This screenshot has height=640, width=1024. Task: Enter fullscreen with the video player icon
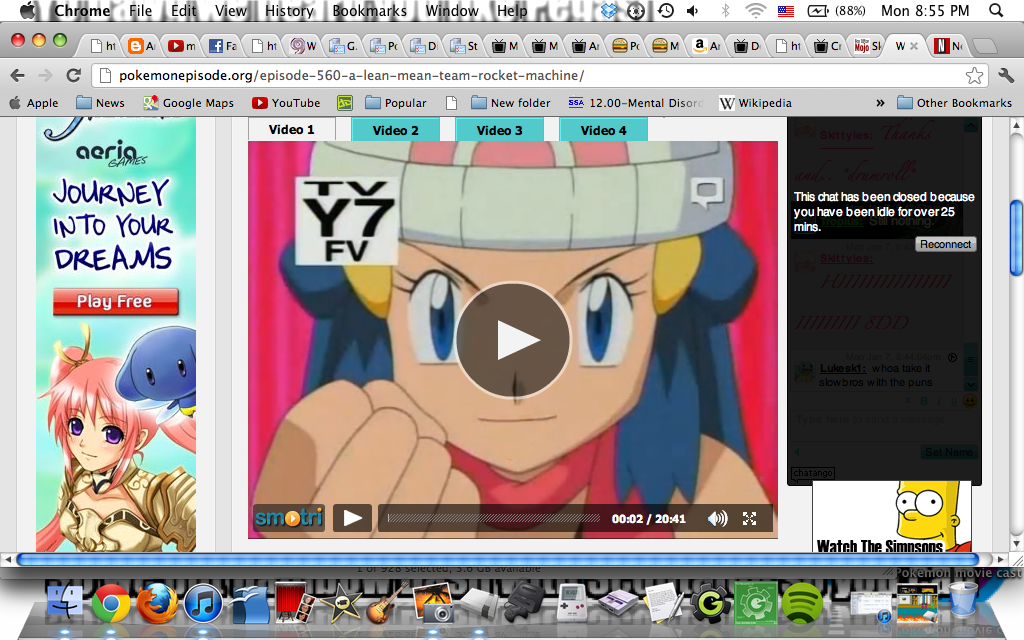(749, 518)
